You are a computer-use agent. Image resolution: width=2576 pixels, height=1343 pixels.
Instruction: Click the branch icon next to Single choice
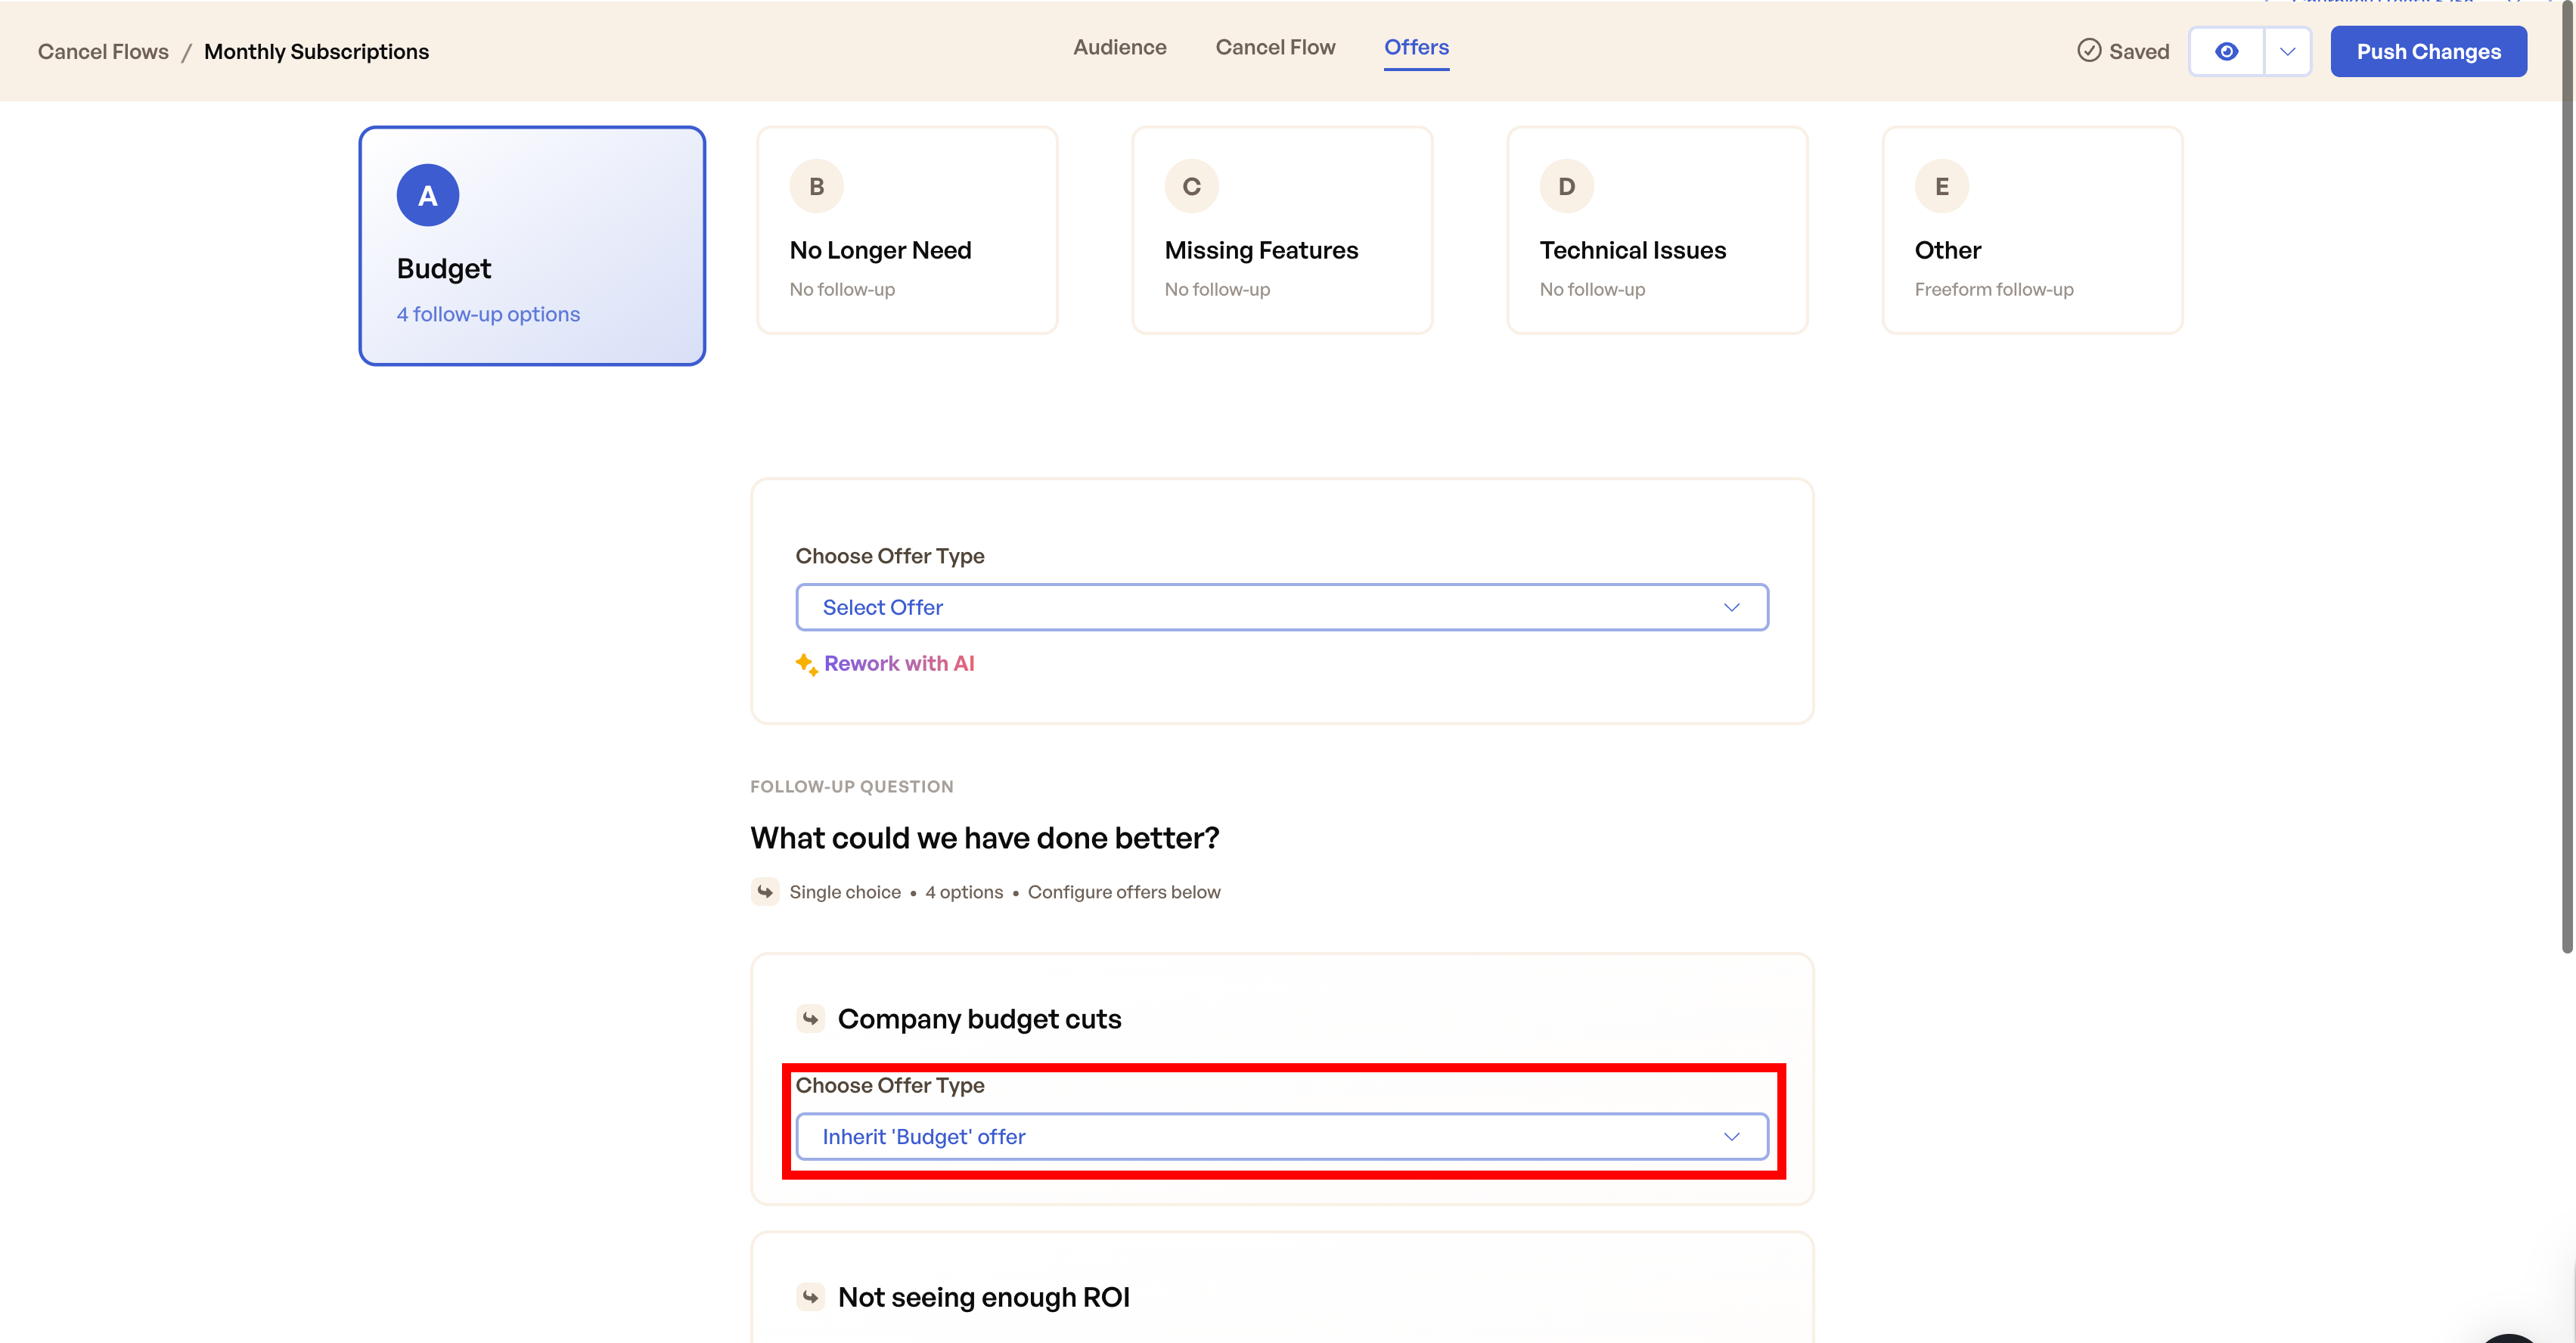click(x=765, y=892)
